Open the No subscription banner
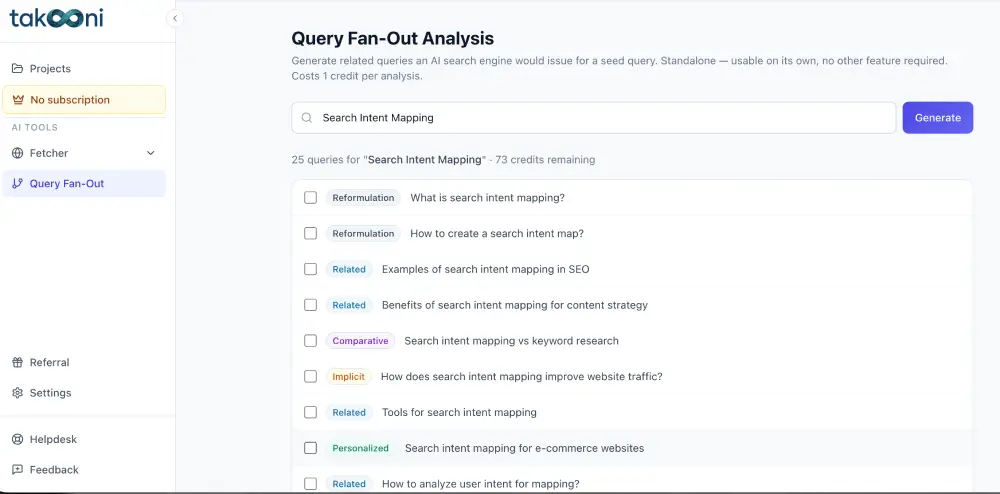 [x=84, y=99]
